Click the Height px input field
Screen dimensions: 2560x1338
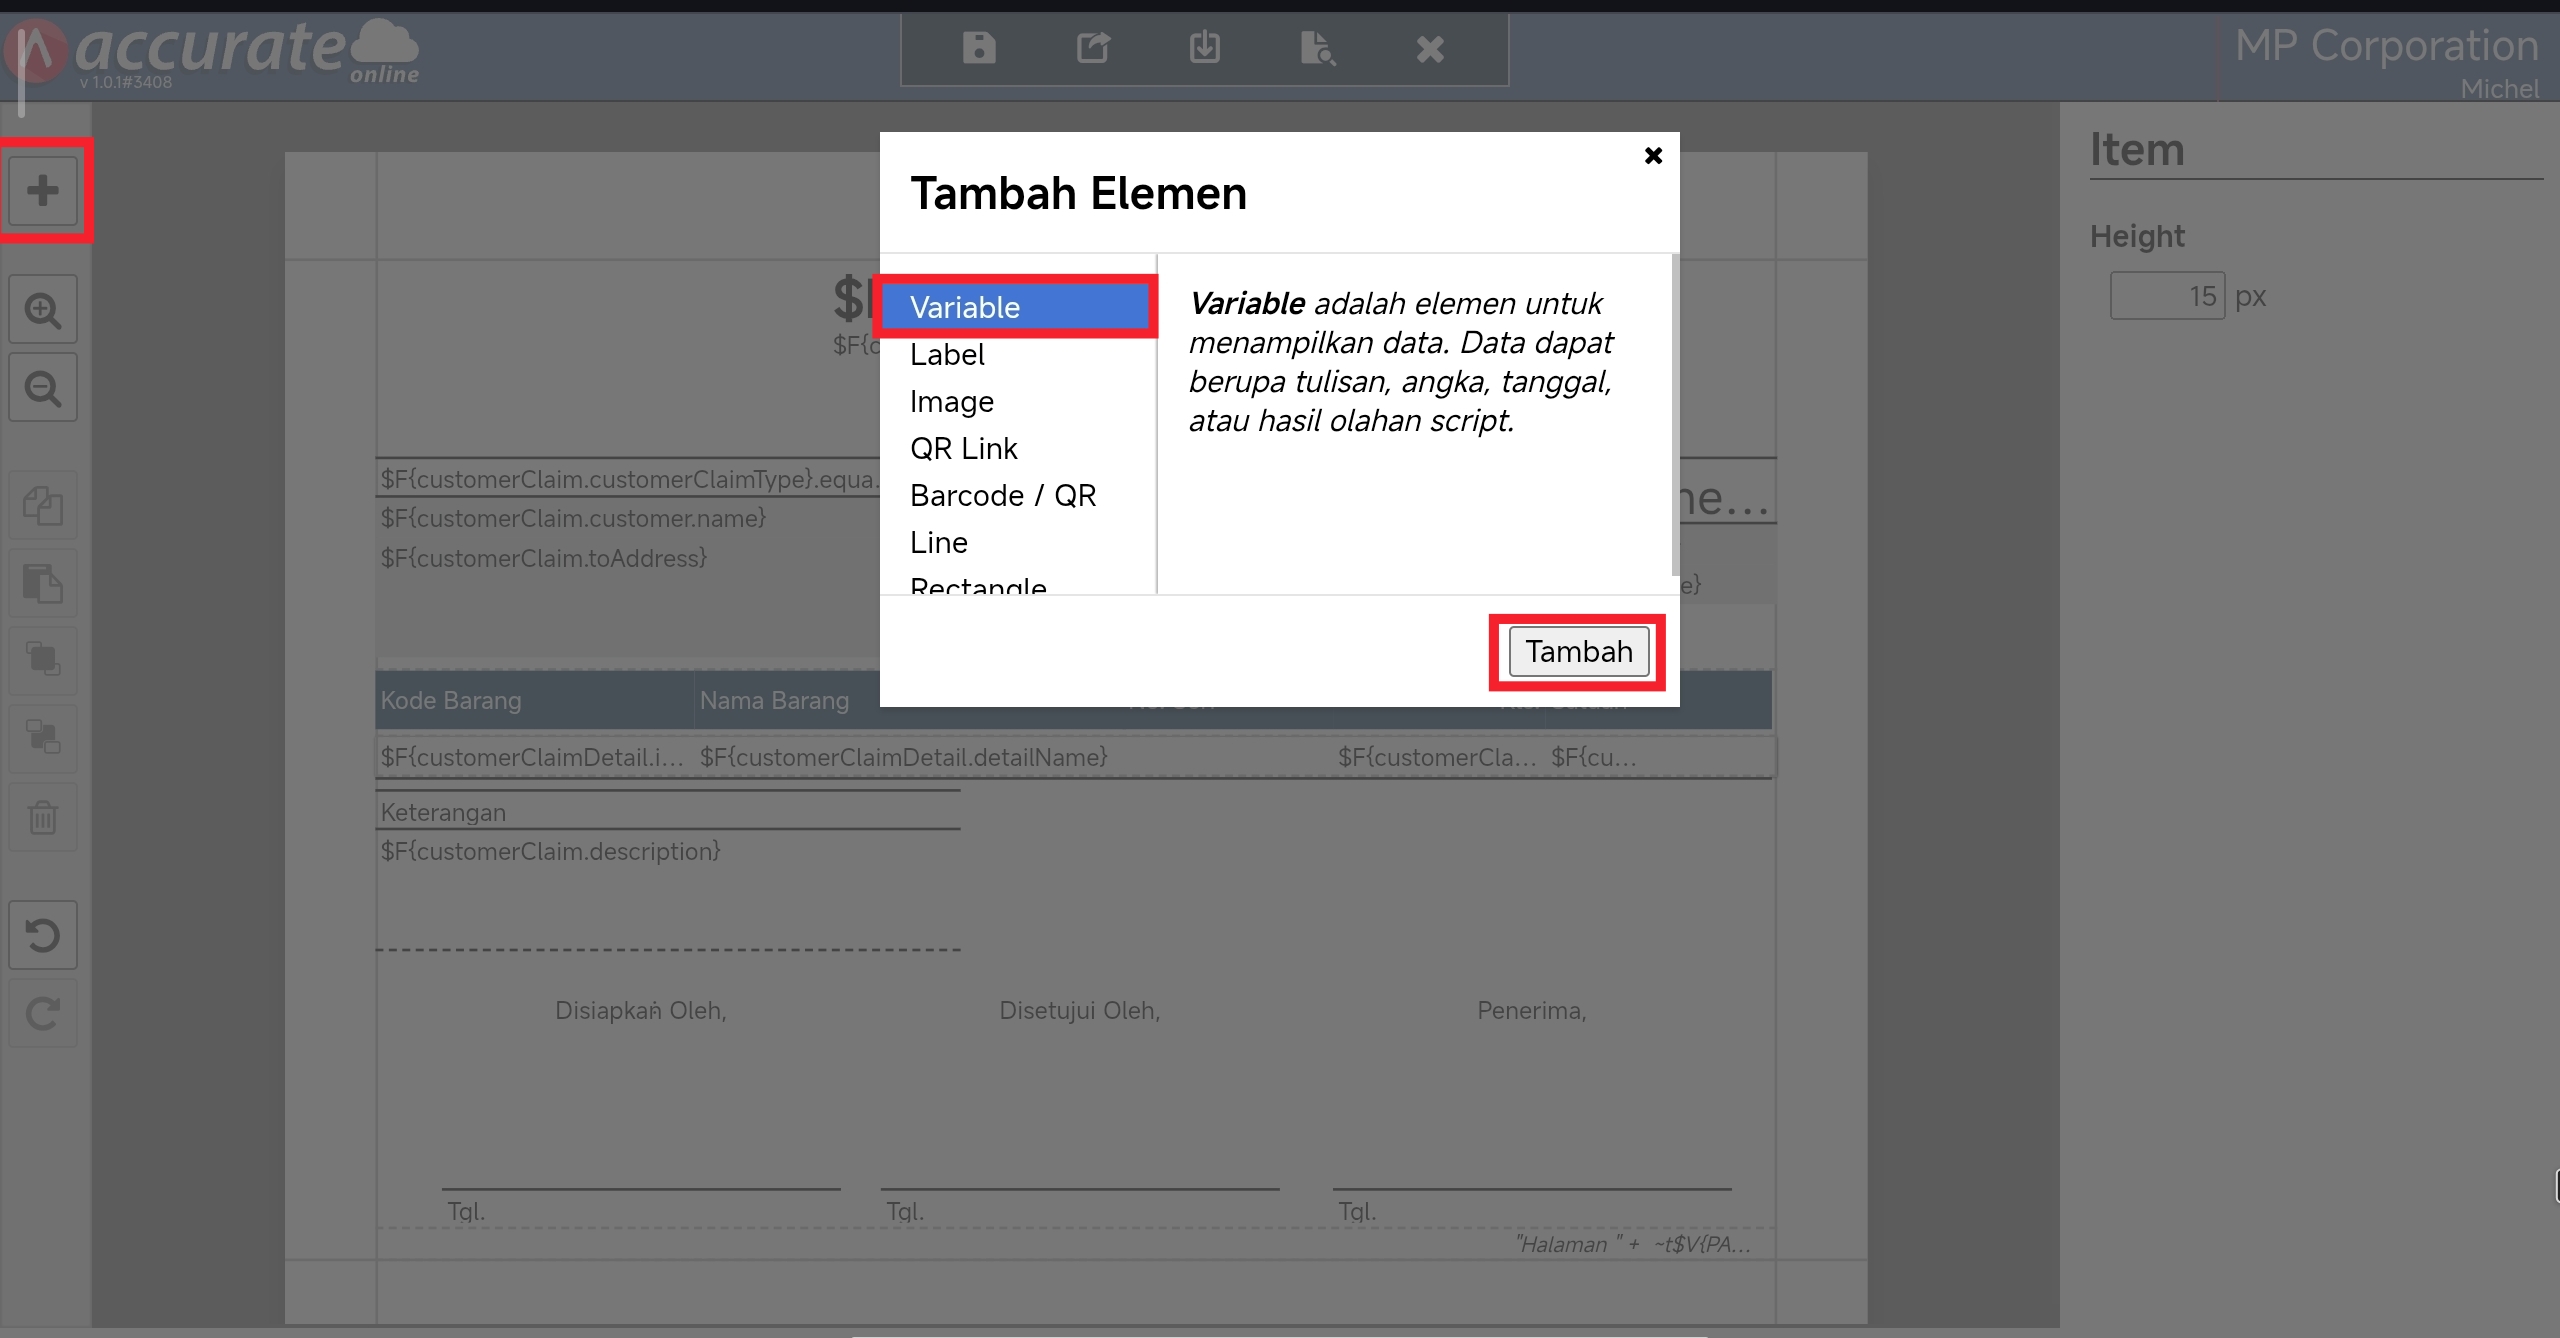click(x=2166, y=296)
